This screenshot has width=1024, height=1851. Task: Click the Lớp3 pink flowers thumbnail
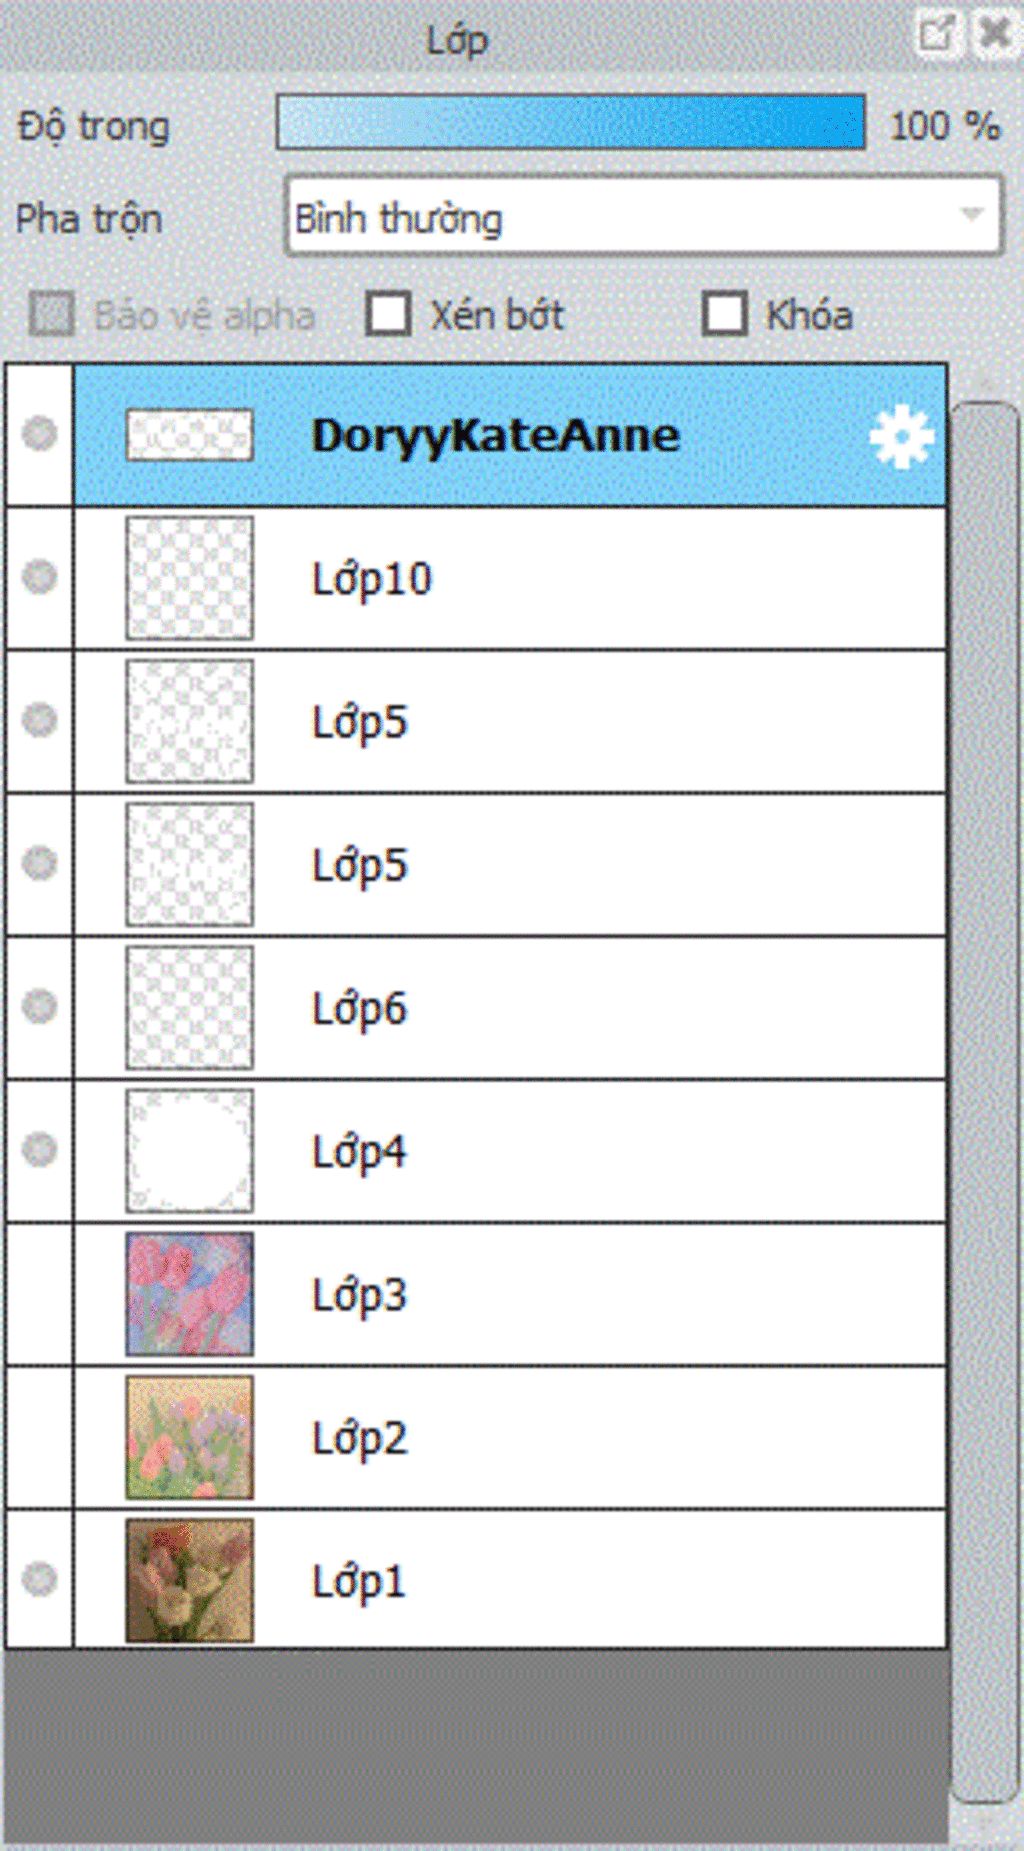pyautogui.click(x=189, y=1294)
